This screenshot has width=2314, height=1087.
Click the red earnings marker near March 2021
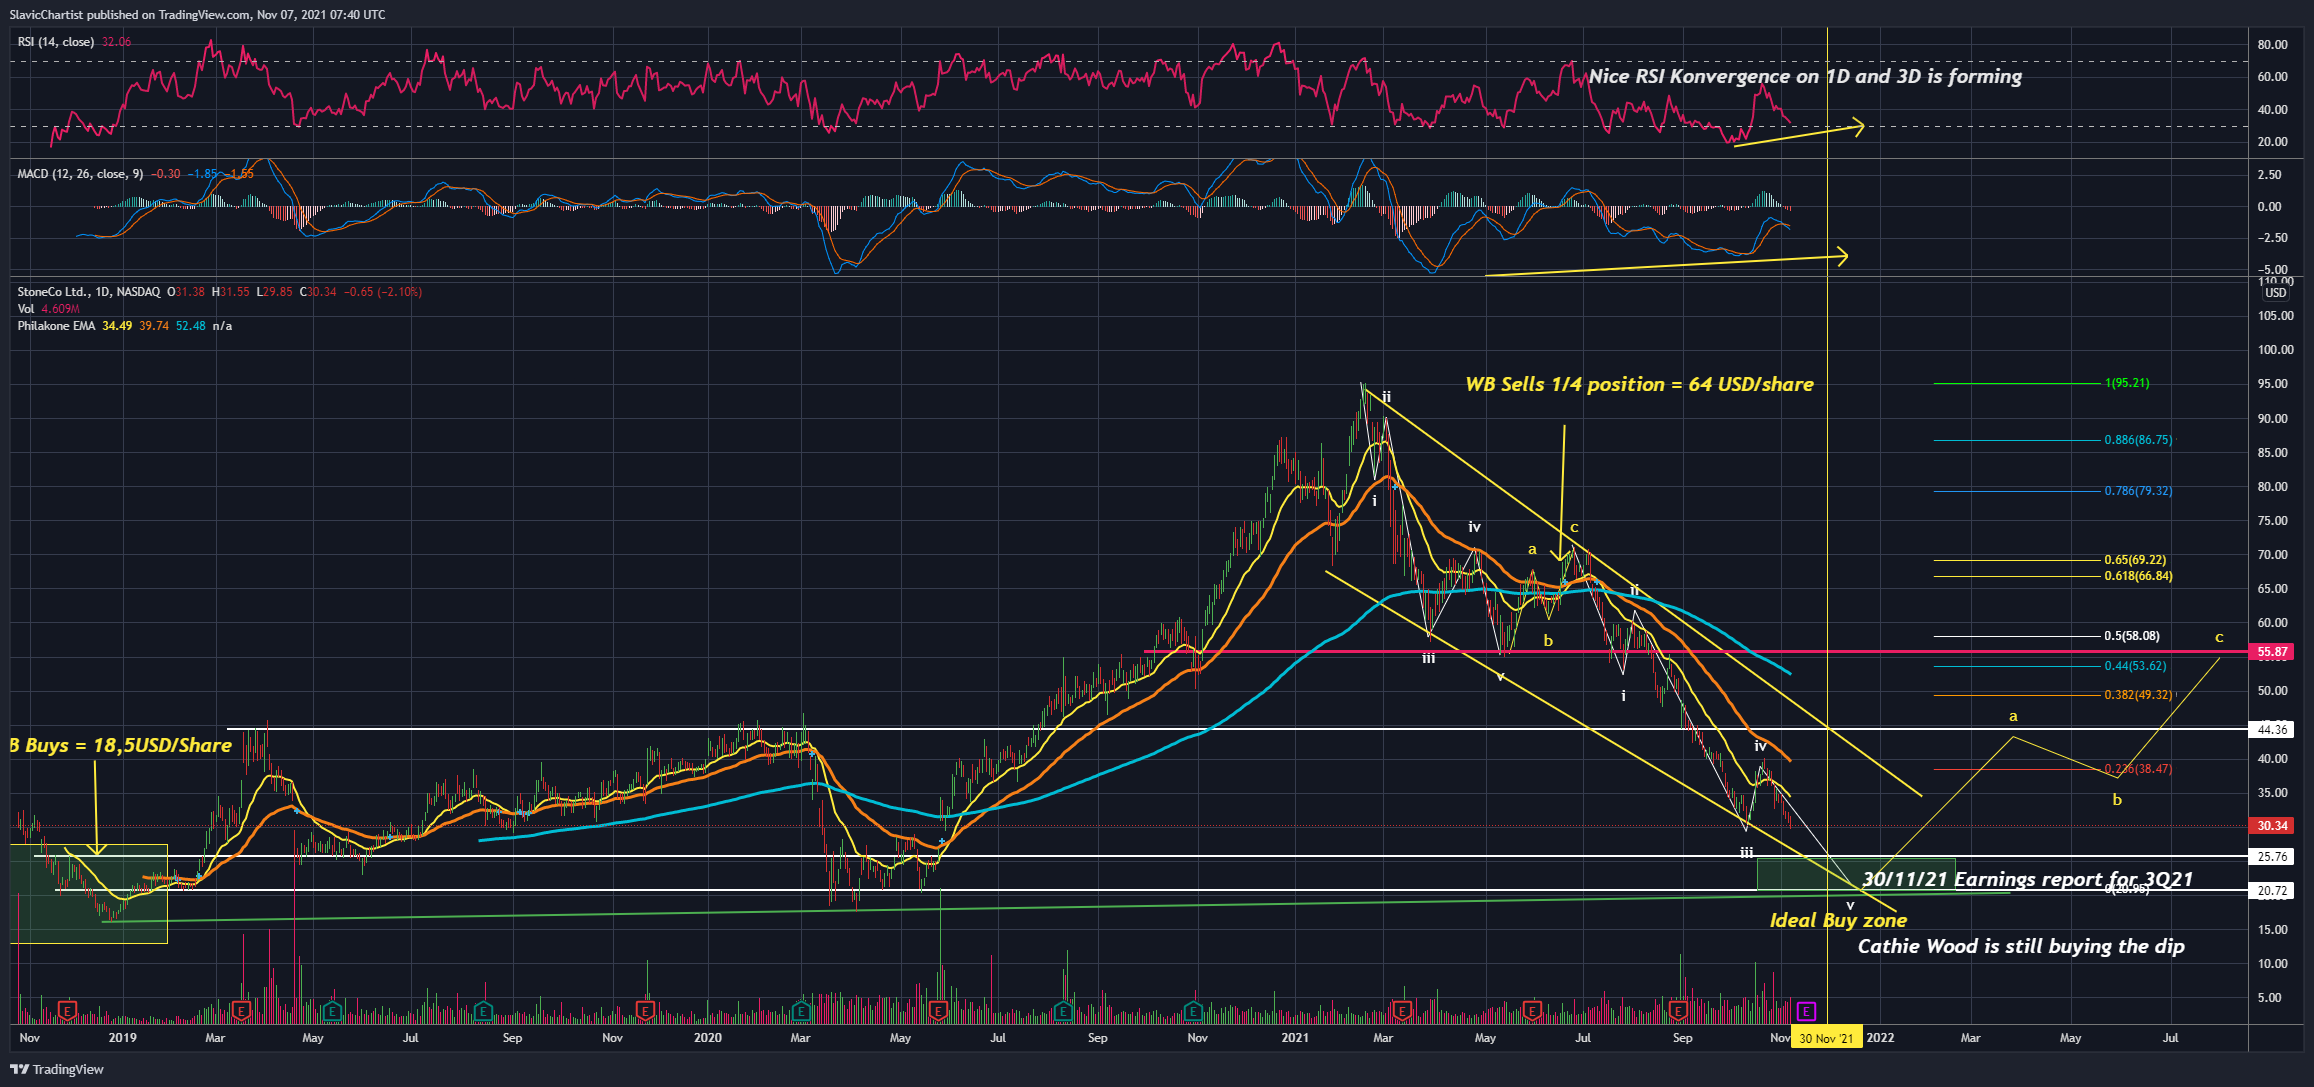point(1402,1011)
